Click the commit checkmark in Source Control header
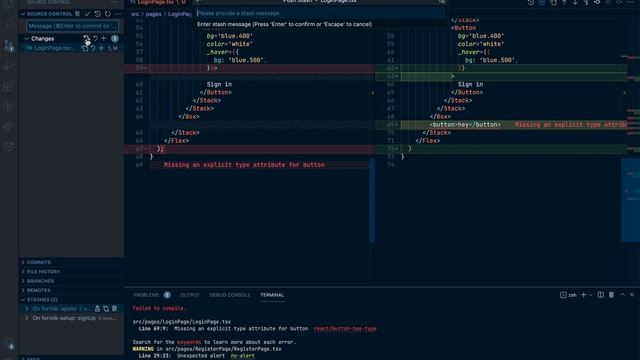This screenshot has width=640, height=360. point(87,14)
